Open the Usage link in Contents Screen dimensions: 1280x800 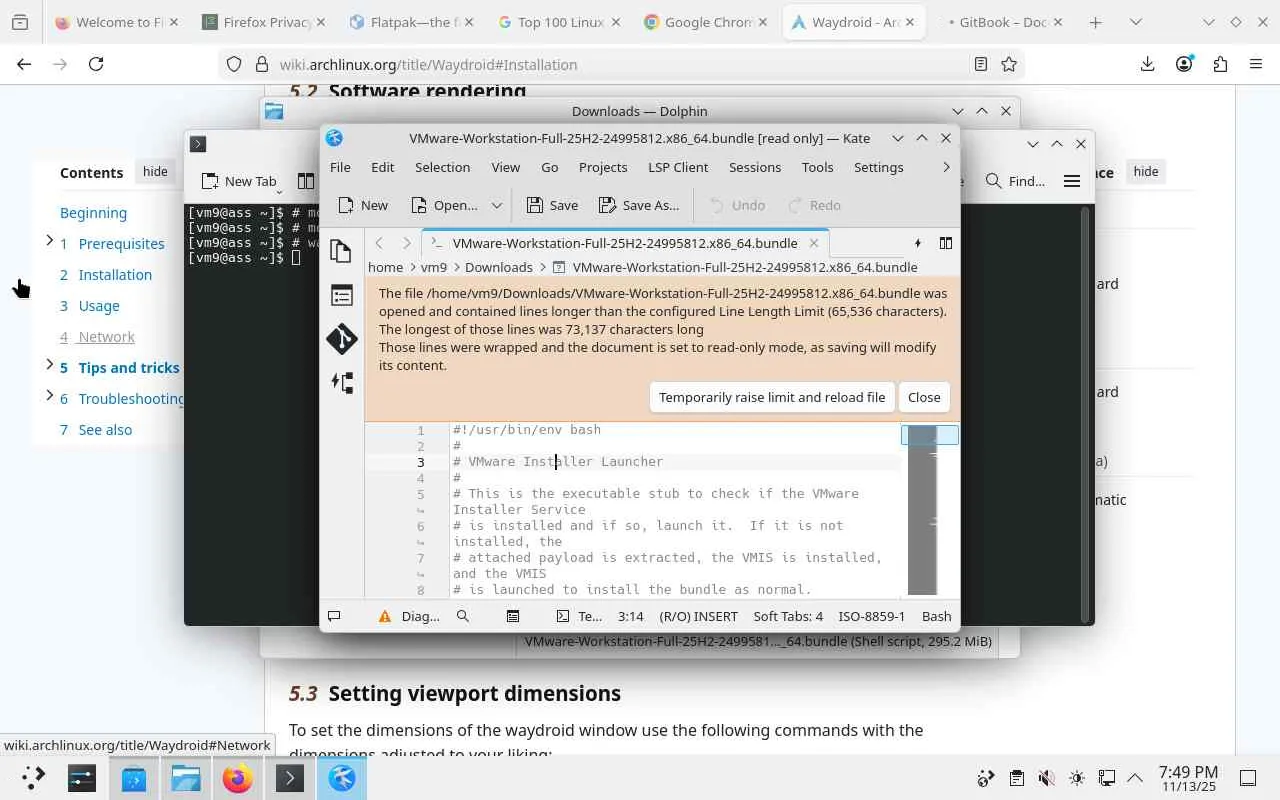99,306
